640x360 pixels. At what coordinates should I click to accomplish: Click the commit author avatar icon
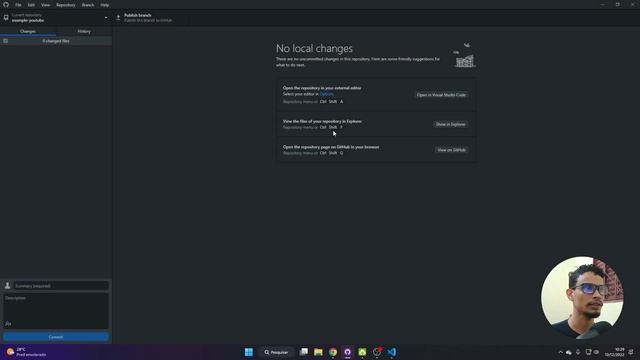(7, 285)
